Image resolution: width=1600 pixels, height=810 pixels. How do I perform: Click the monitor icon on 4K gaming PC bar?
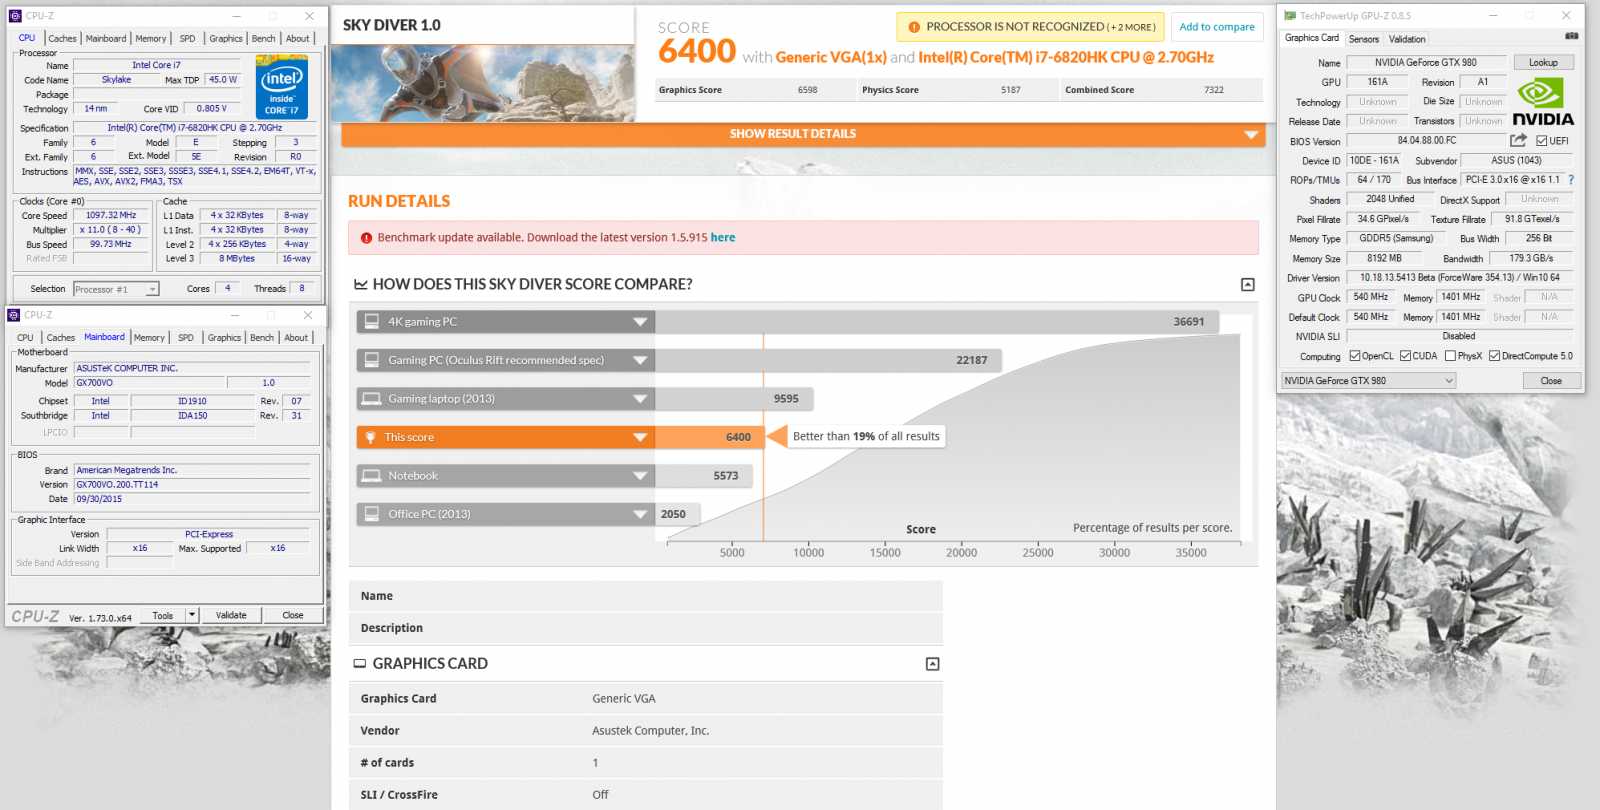tap(372, 322)
